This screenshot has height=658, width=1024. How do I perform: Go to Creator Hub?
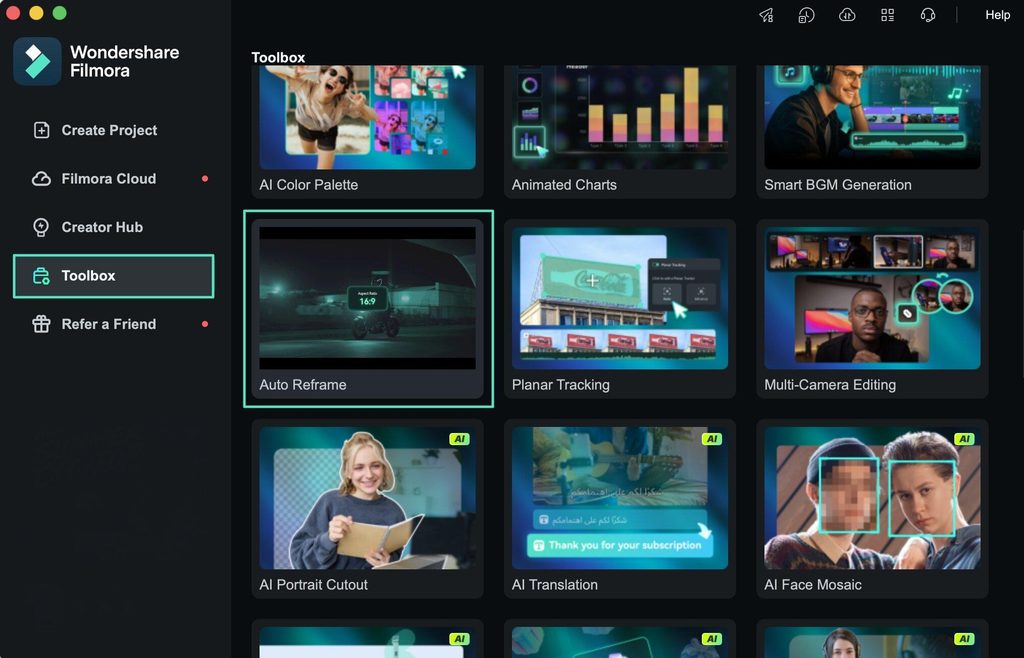[114, 227]
